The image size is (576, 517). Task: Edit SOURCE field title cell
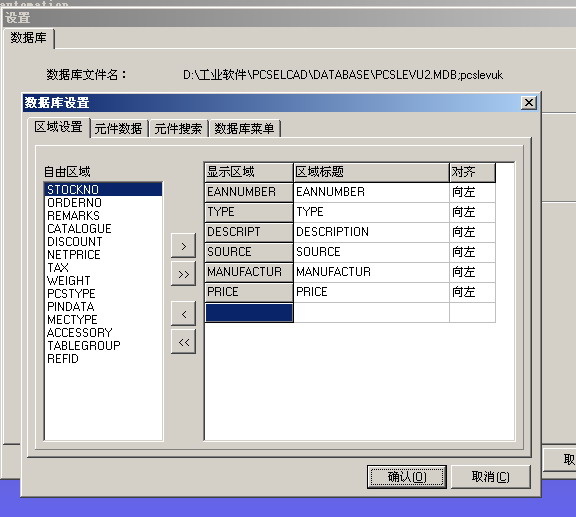[x=371, y=252]
